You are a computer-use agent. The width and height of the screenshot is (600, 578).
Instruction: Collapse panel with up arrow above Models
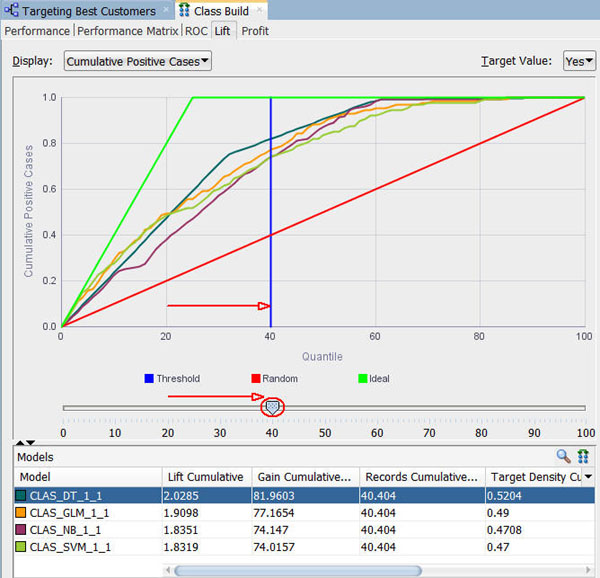[x=20, y=443]
